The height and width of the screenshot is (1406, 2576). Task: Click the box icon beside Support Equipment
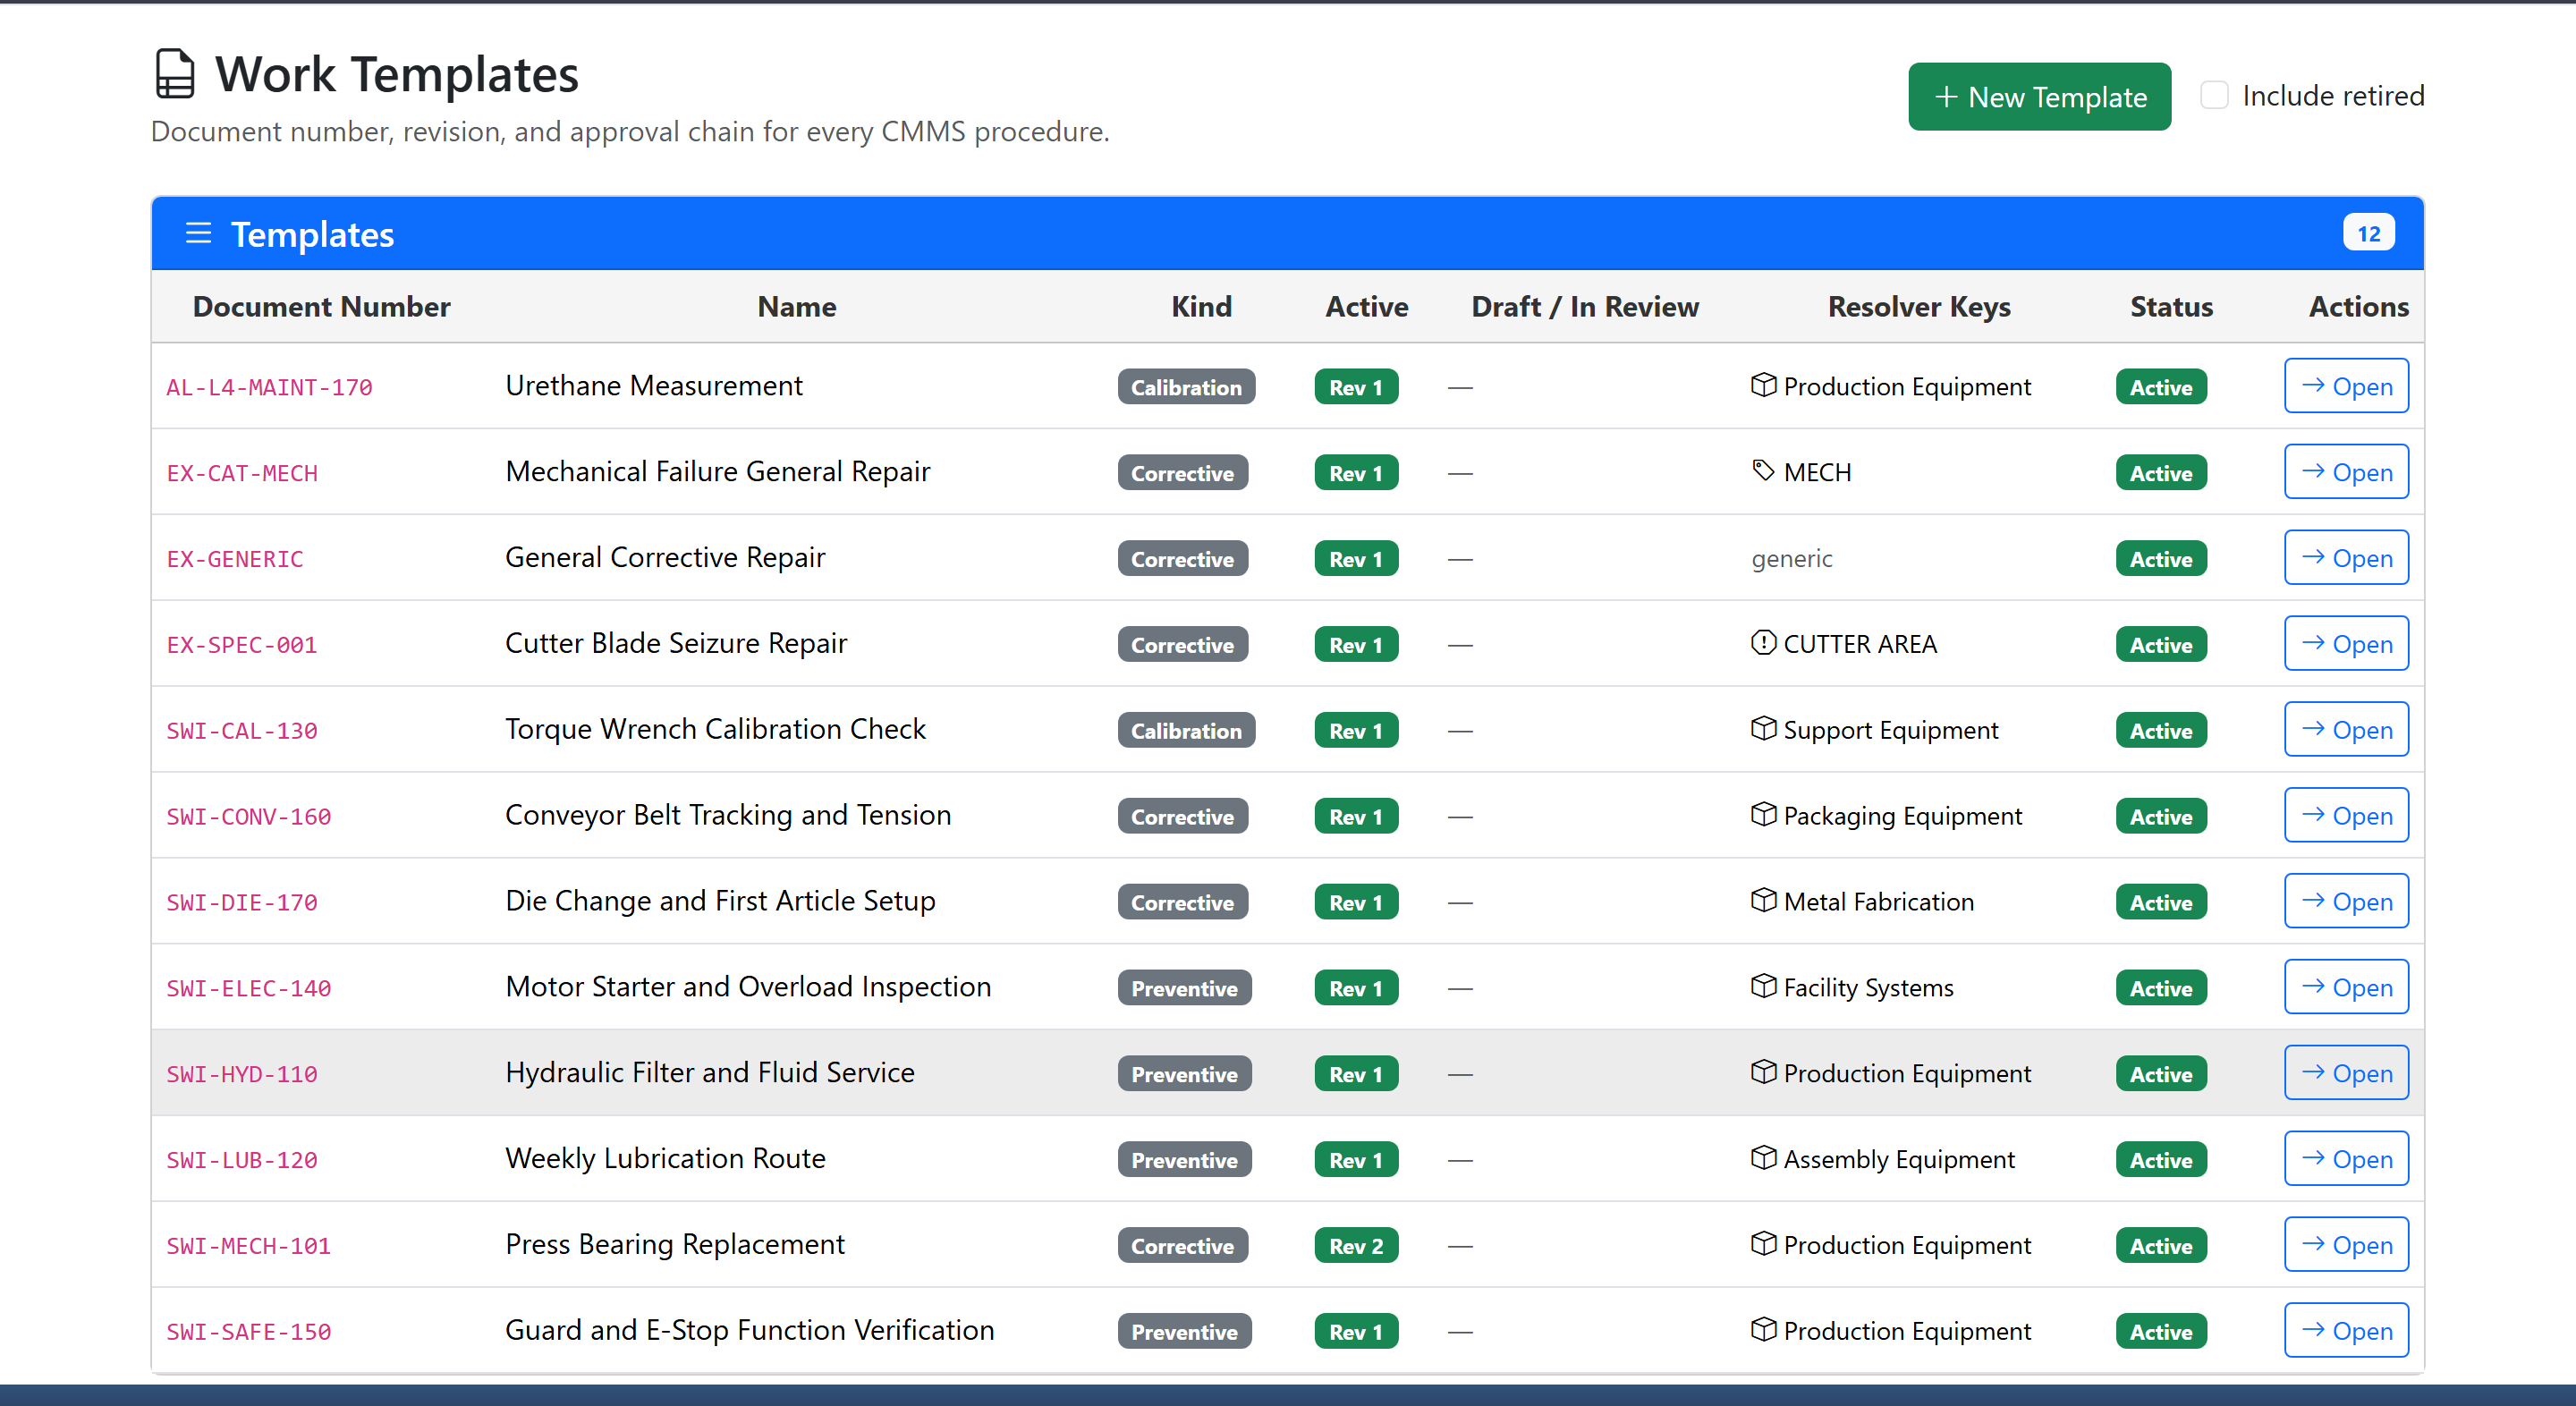pos(1763,729)
